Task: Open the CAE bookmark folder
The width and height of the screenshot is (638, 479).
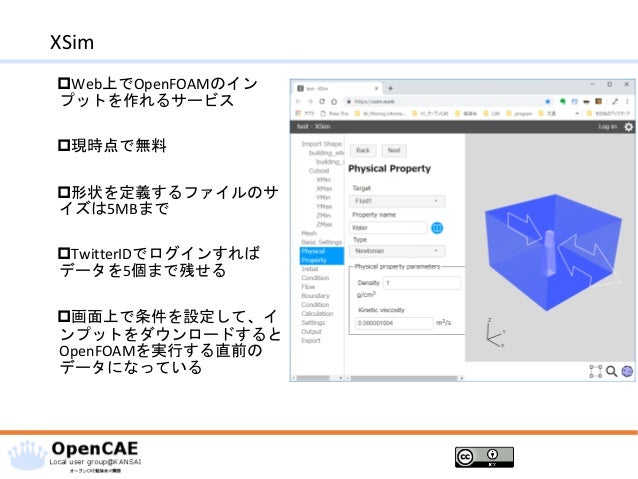Action: 492,113
